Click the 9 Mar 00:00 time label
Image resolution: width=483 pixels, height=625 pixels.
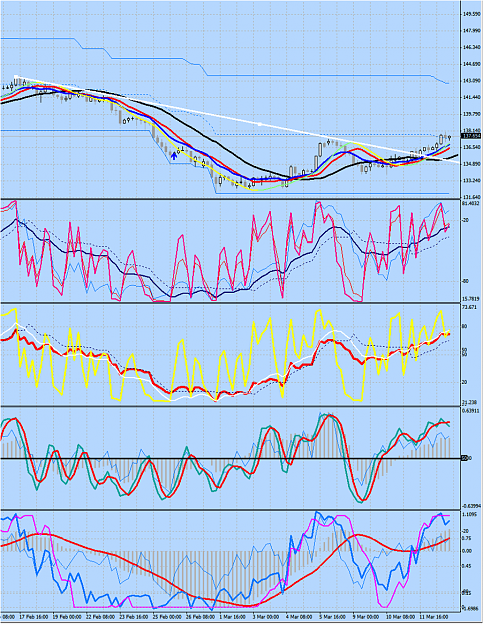pyautogui.click(x=365, y=617)
